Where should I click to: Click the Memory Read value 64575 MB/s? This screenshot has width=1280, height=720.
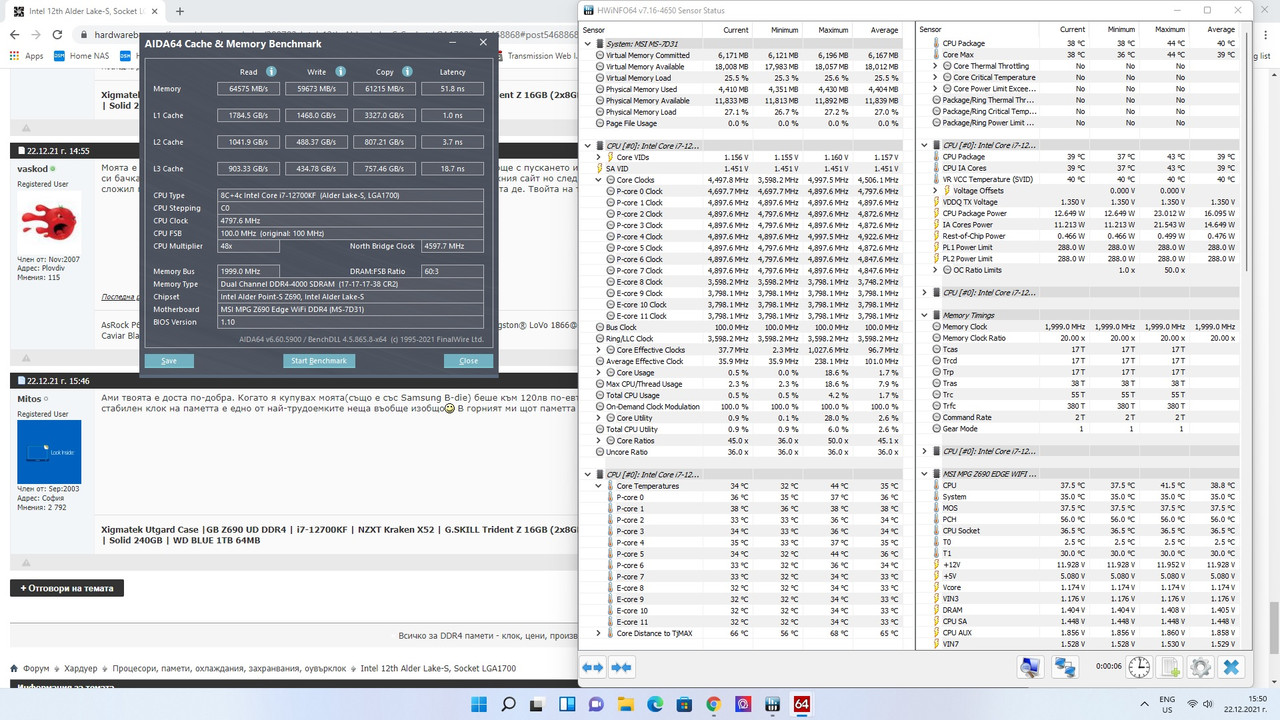click(x=250, y=89)
